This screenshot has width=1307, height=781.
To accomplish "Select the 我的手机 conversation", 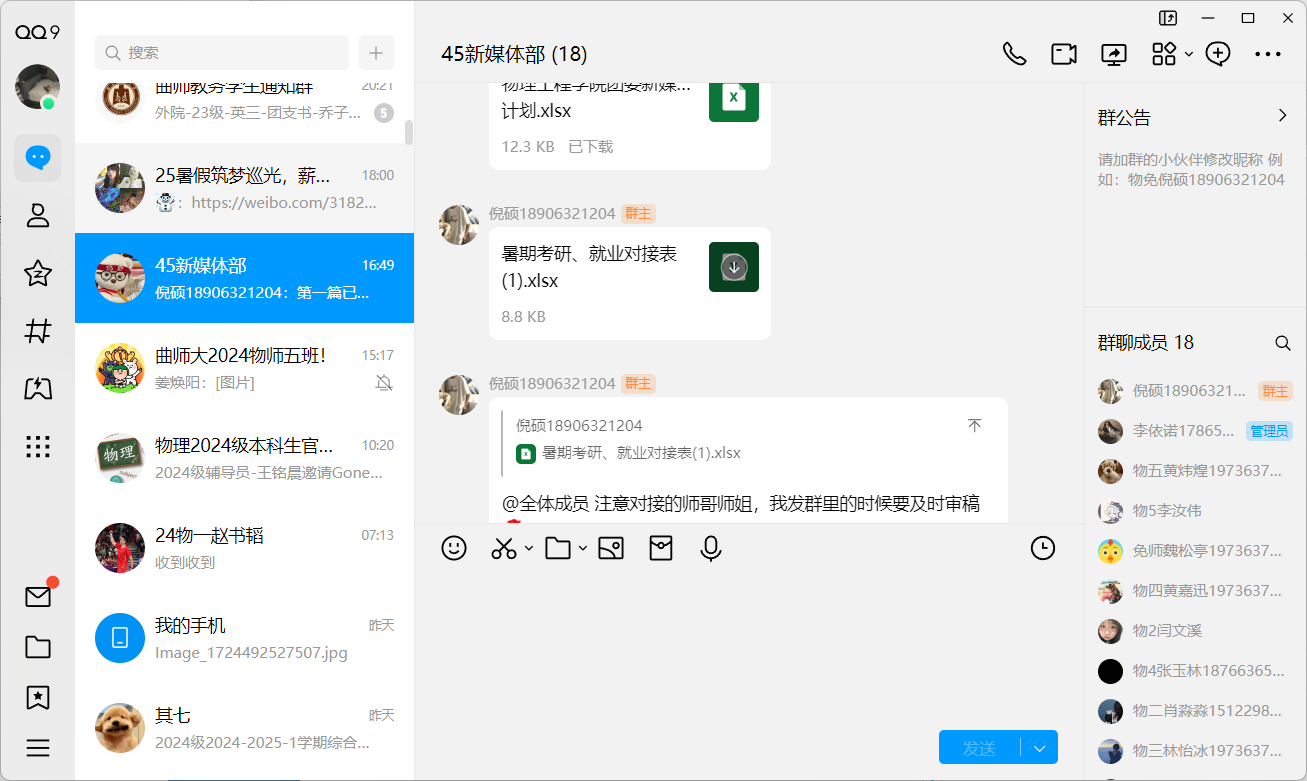I will [244, 638].
